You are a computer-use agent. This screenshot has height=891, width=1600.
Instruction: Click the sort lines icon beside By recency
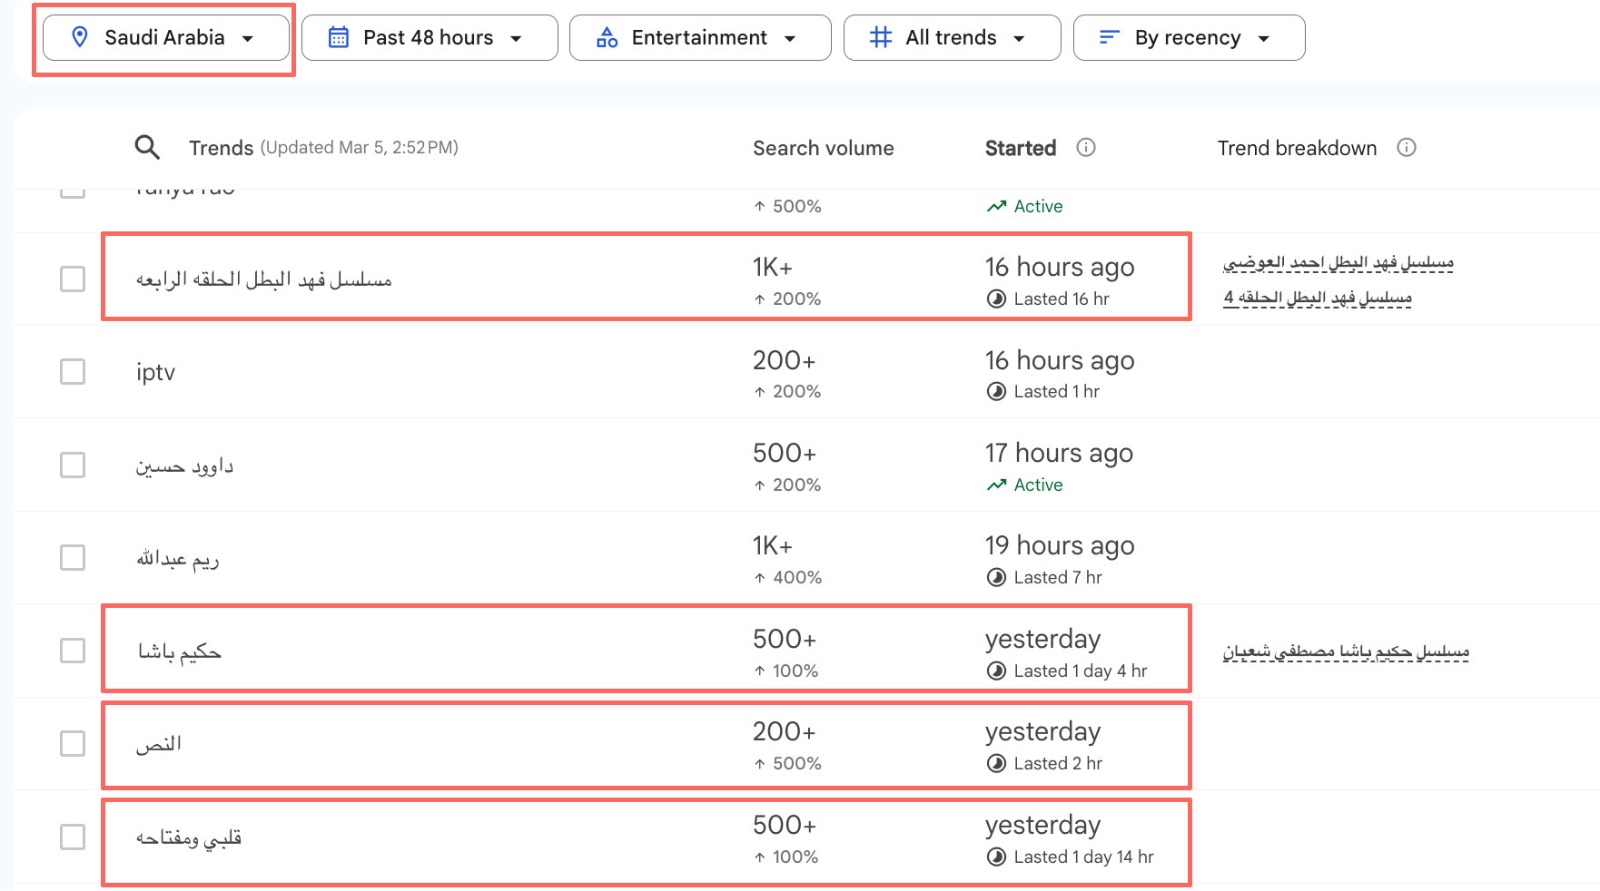tap(1109, 38)
